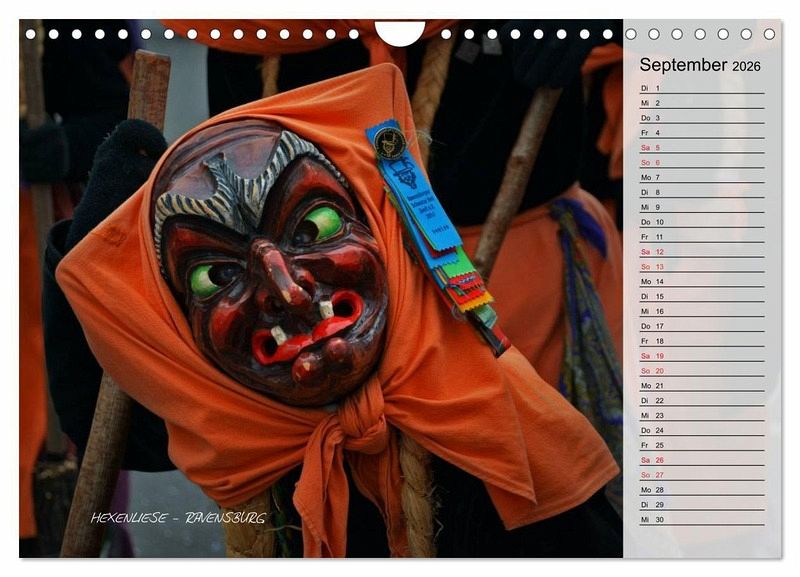This screenshot has width=800, height=577.
Task: Click the September 2026 heading
Action: (x=700, y=65)
